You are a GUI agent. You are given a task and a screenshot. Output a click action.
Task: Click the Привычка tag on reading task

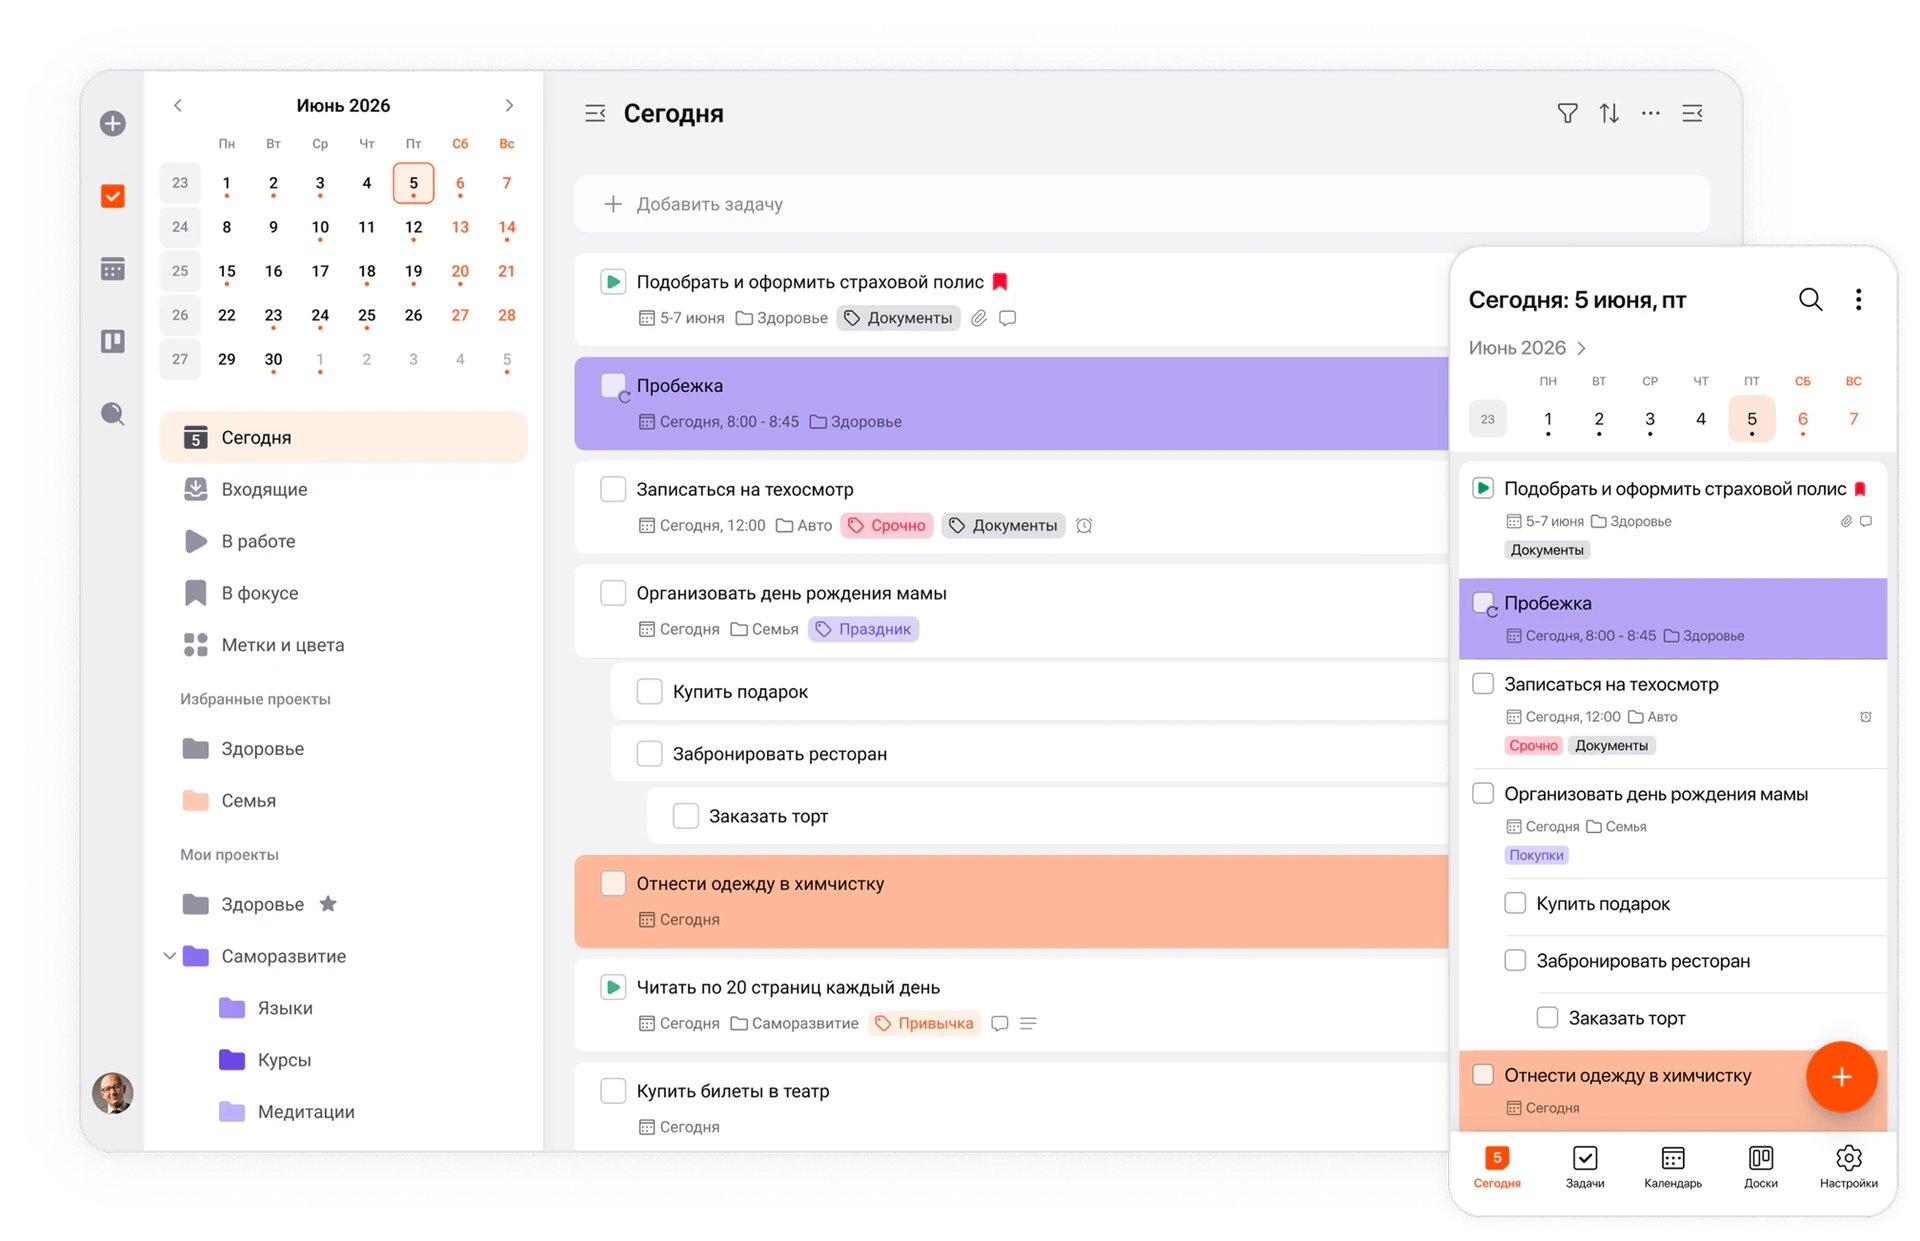coord(925,1023)
